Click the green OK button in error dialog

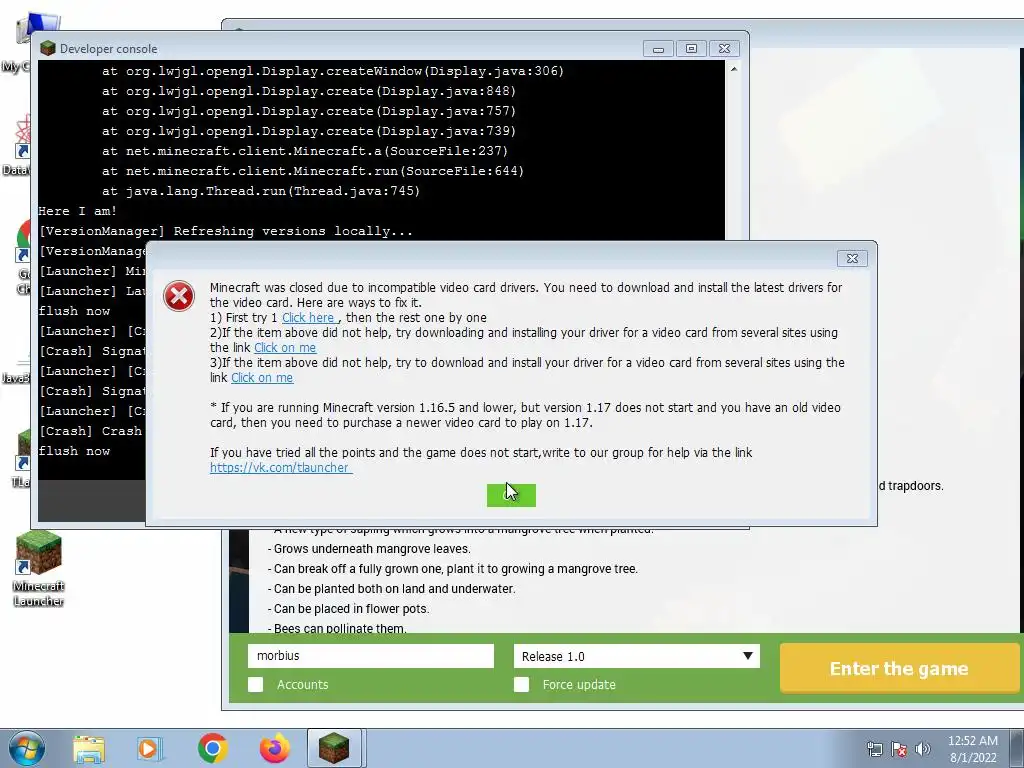point(511,495)
